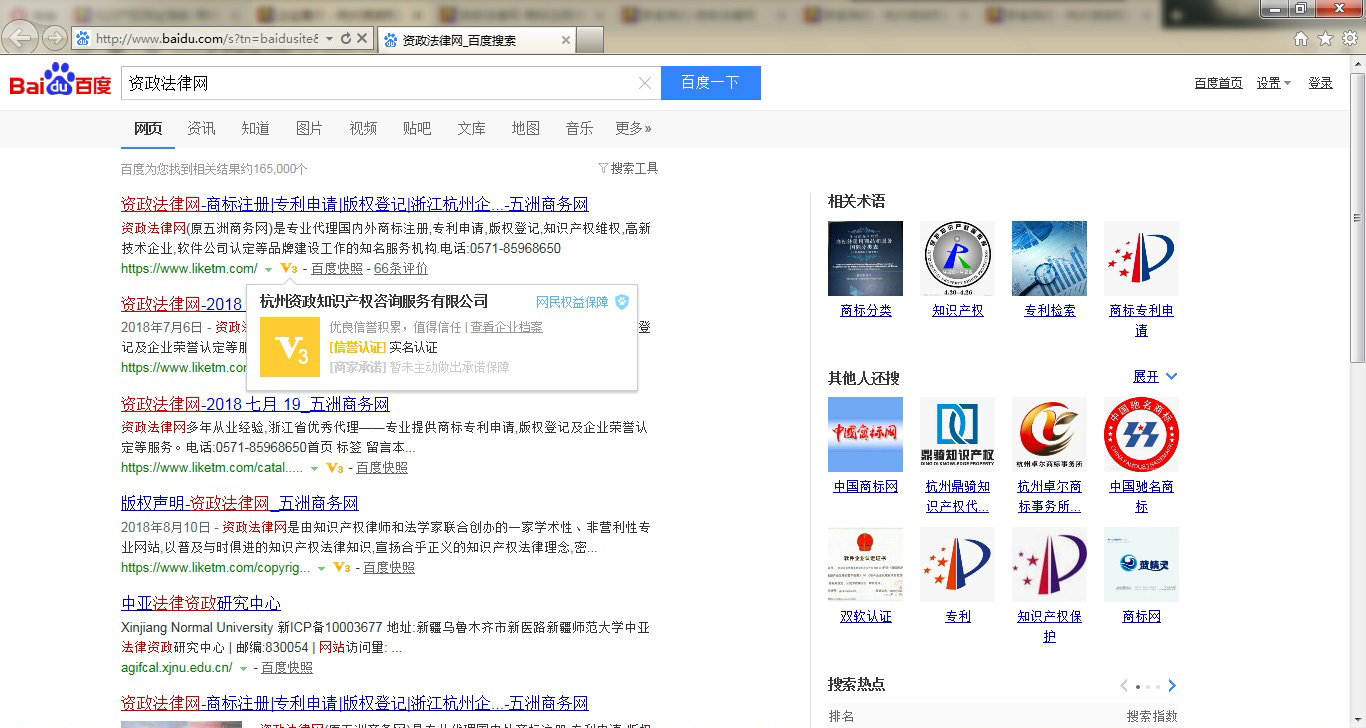1366x728 pixels.
Task: Open the 杭州鼎骑知识产权 thumbnail image
Action: pos(957,434)
